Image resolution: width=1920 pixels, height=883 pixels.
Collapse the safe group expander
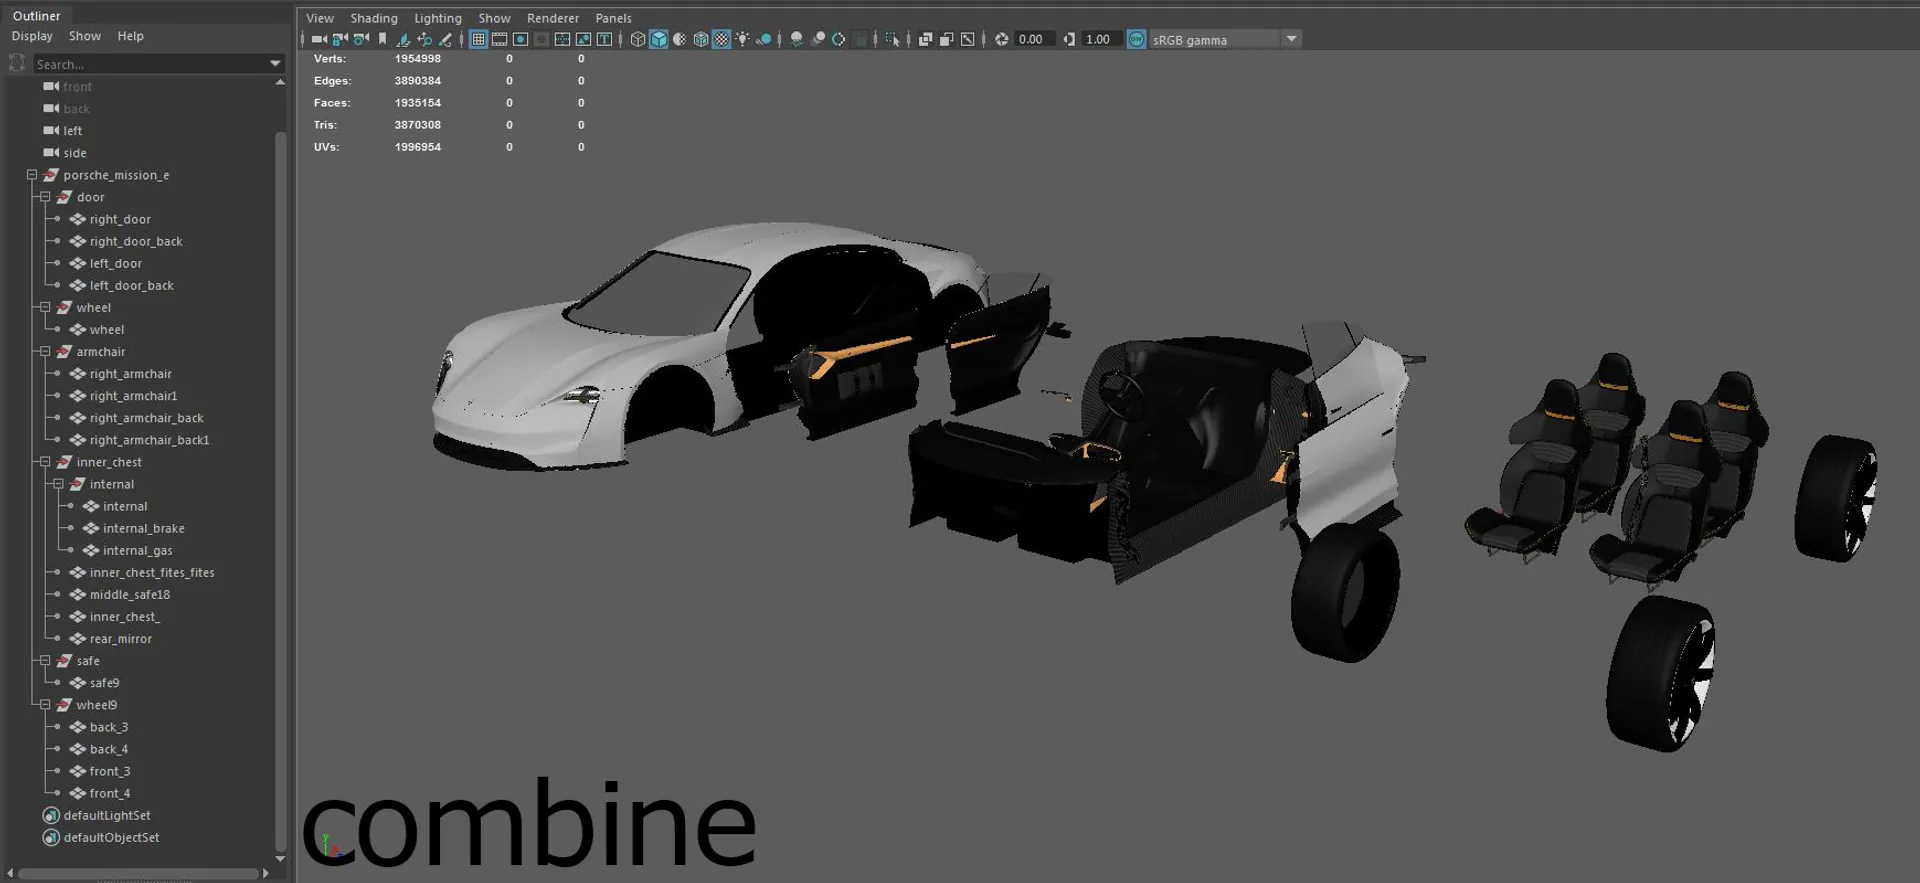pyautogui.click(x=45, y=661)
